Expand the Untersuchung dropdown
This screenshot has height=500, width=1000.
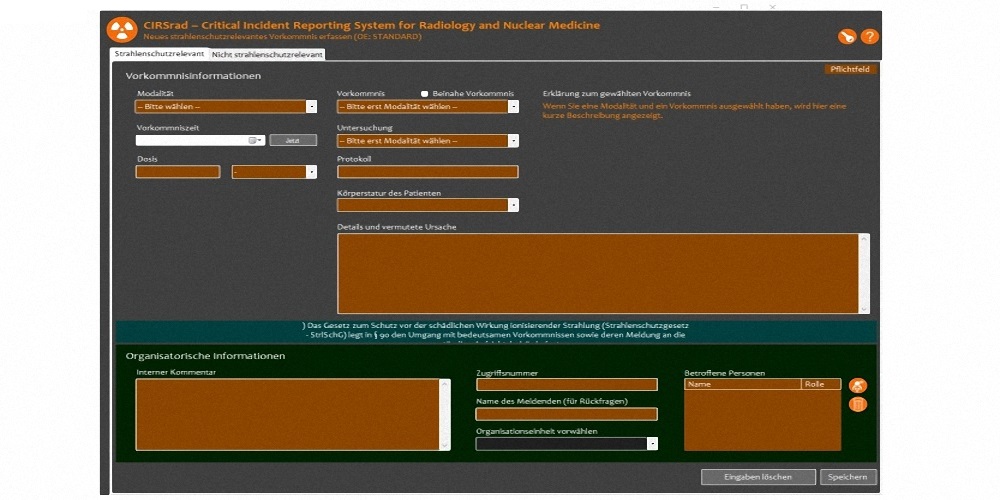(x=513, y=141)
